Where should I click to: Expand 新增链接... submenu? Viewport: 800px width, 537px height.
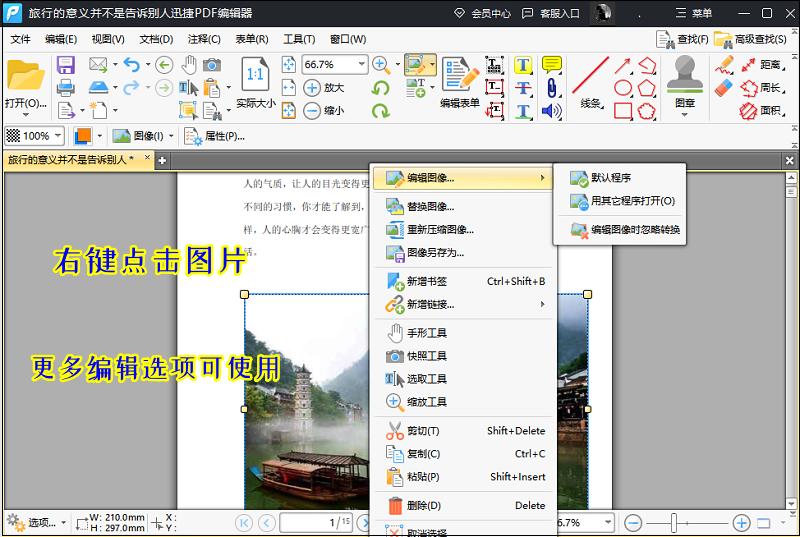coord(463,304)
